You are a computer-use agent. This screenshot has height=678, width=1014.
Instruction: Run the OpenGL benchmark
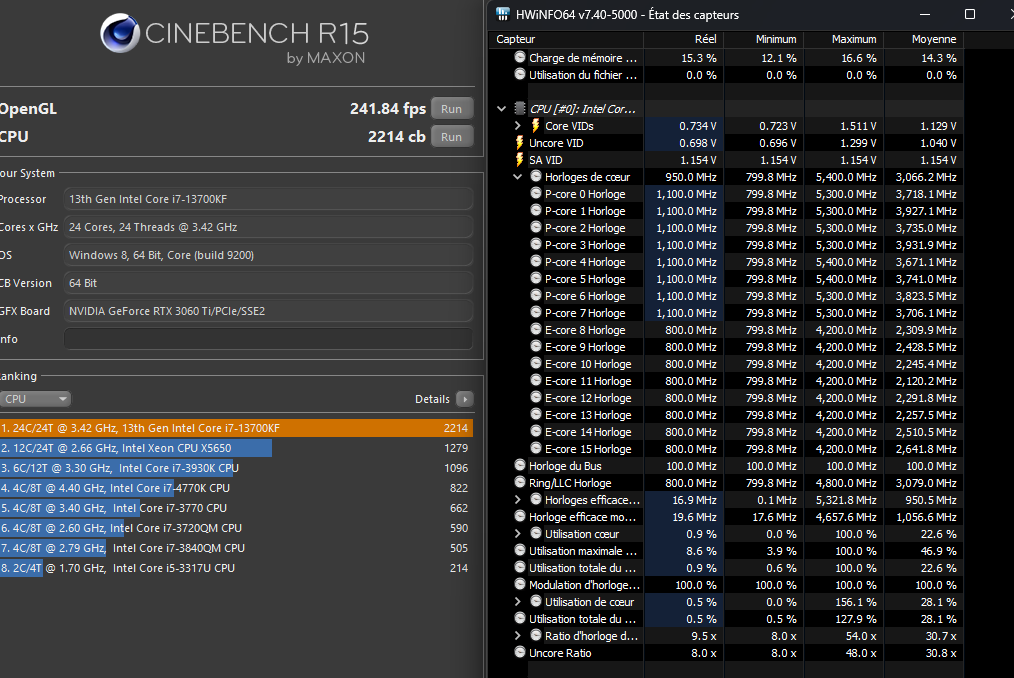[x=451, y=109]
